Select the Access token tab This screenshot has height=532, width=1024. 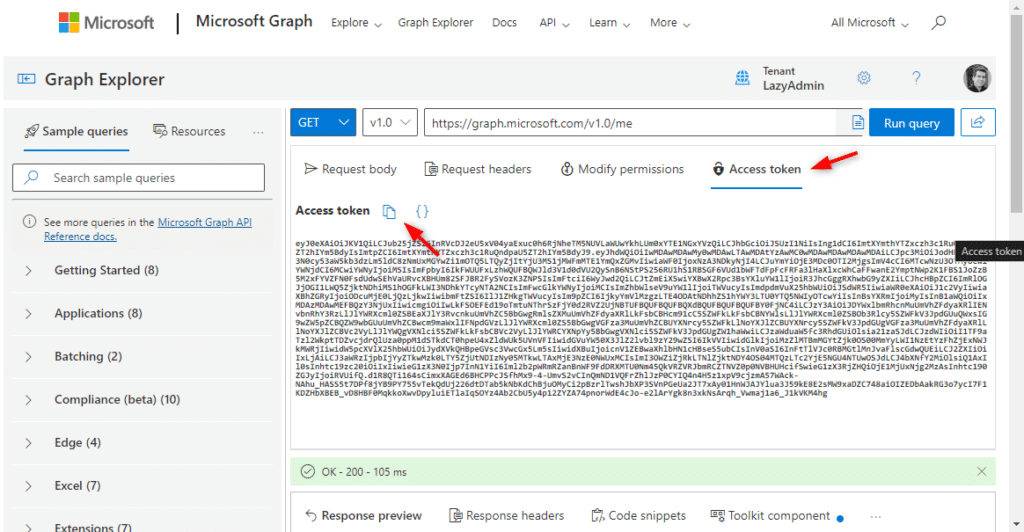(x=756, y=169)
